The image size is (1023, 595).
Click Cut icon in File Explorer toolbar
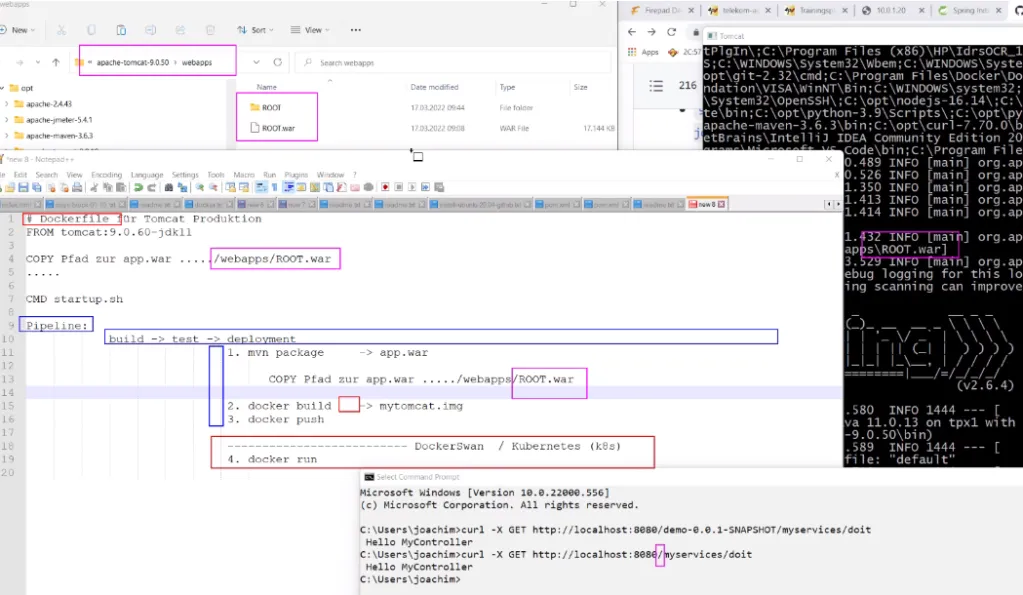pos(61,30)
